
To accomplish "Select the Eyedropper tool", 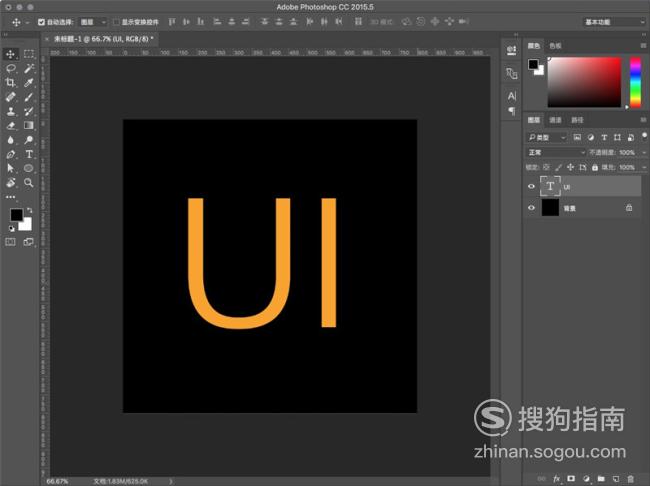I will pyautogui.click(x=29, y=83).
